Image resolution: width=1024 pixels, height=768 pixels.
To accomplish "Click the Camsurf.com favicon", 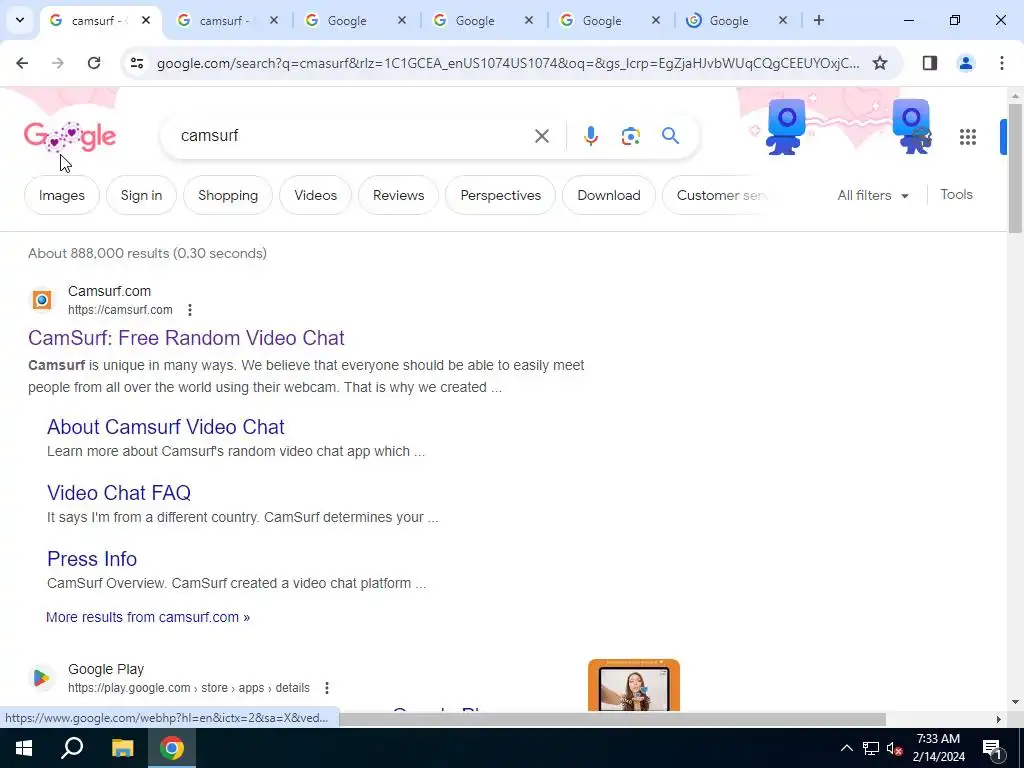I will click(x=42, y=300).
